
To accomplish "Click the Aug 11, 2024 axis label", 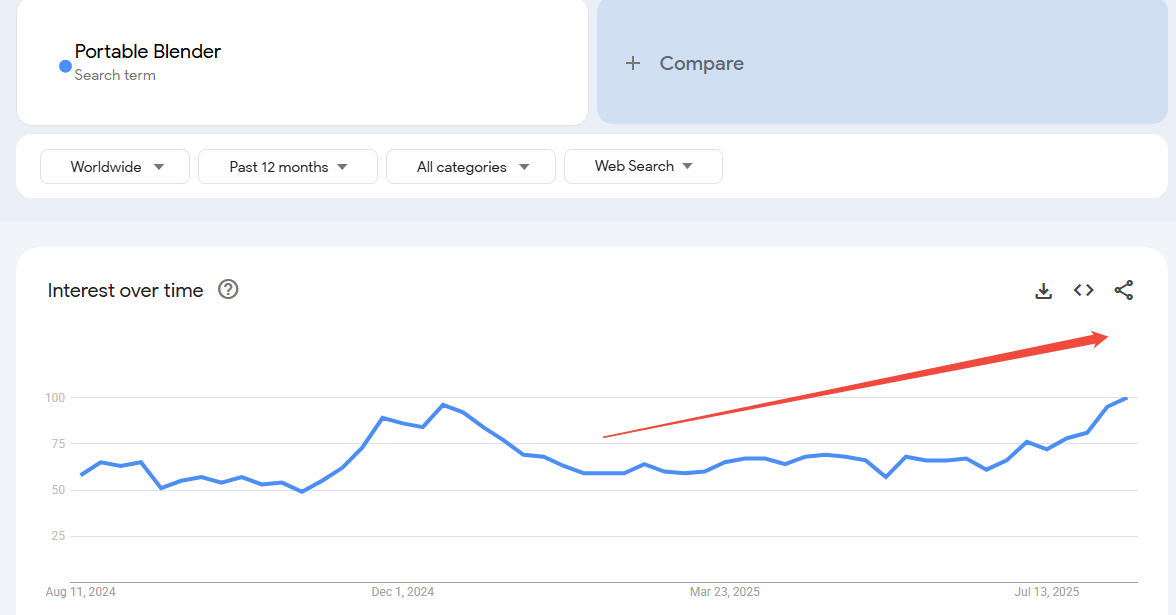I will click(x=79, y=591).
